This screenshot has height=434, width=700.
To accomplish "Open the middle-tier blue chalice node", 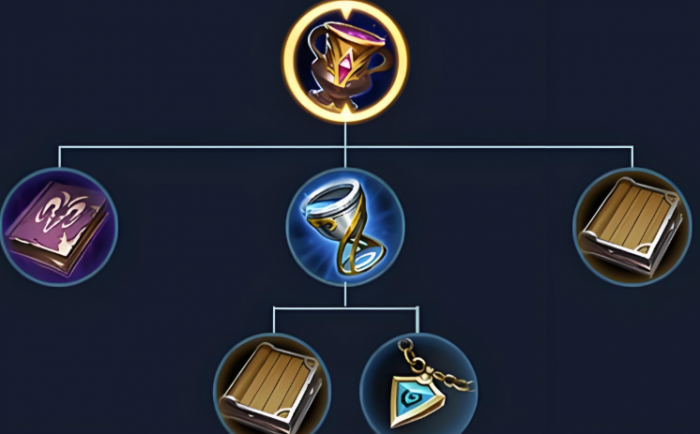I will [x=345, y=227].
